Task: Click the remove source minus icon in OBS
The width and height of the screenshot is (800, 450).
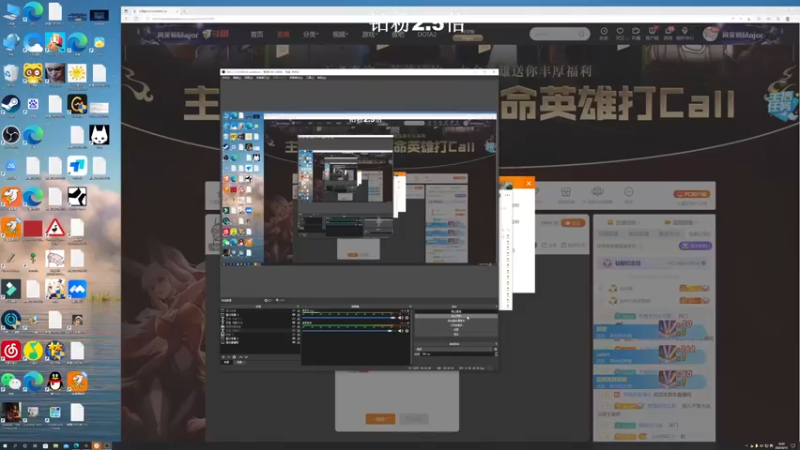Action: click(229, 357)
